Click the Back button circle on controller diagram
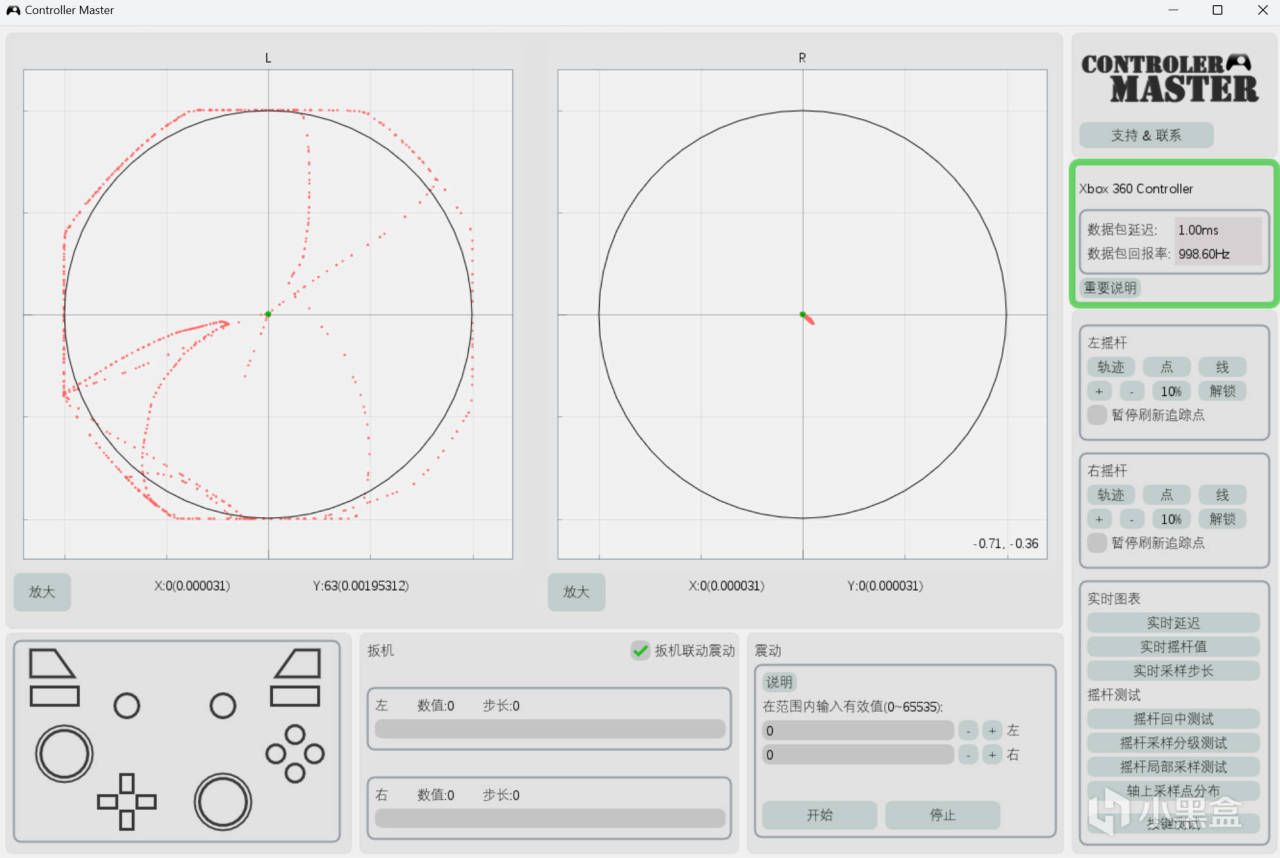1280x858 pixels. [x=127, y=705]
